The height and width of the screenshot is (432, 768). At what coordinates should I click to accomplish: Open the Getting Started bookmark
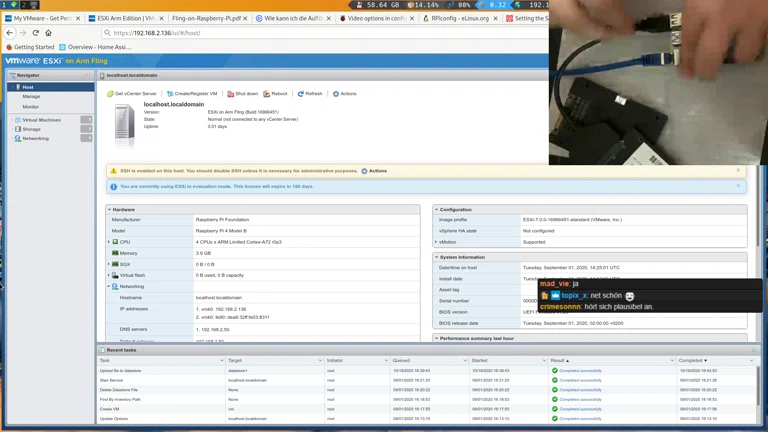(30, 47)
